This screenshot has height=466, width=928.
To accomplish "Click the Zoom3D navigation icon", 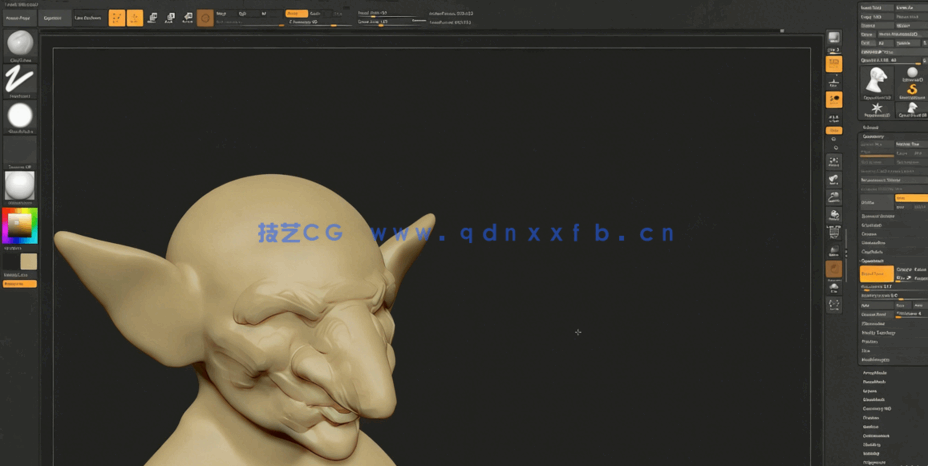I will (x=834, y=197).
